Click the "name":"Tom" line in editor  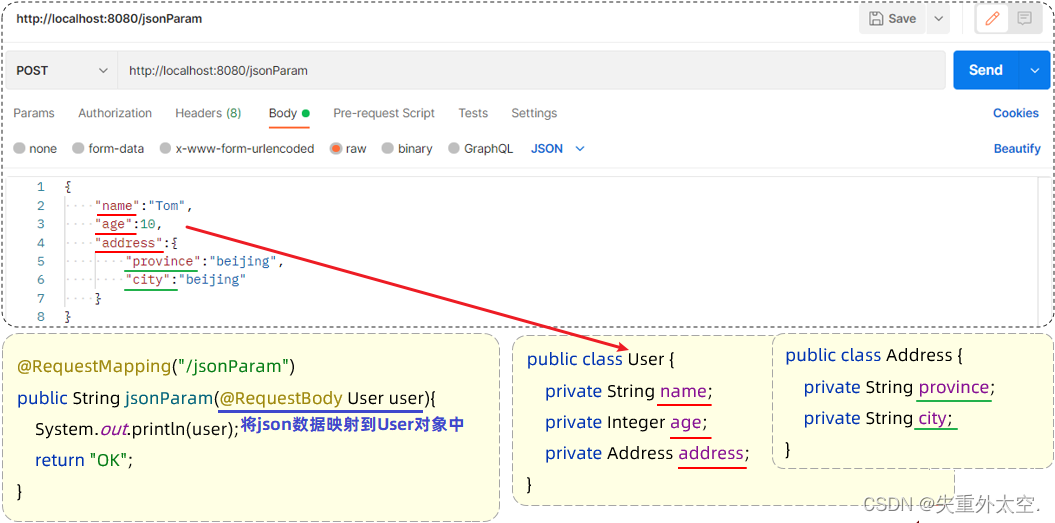tap(144, 205)
